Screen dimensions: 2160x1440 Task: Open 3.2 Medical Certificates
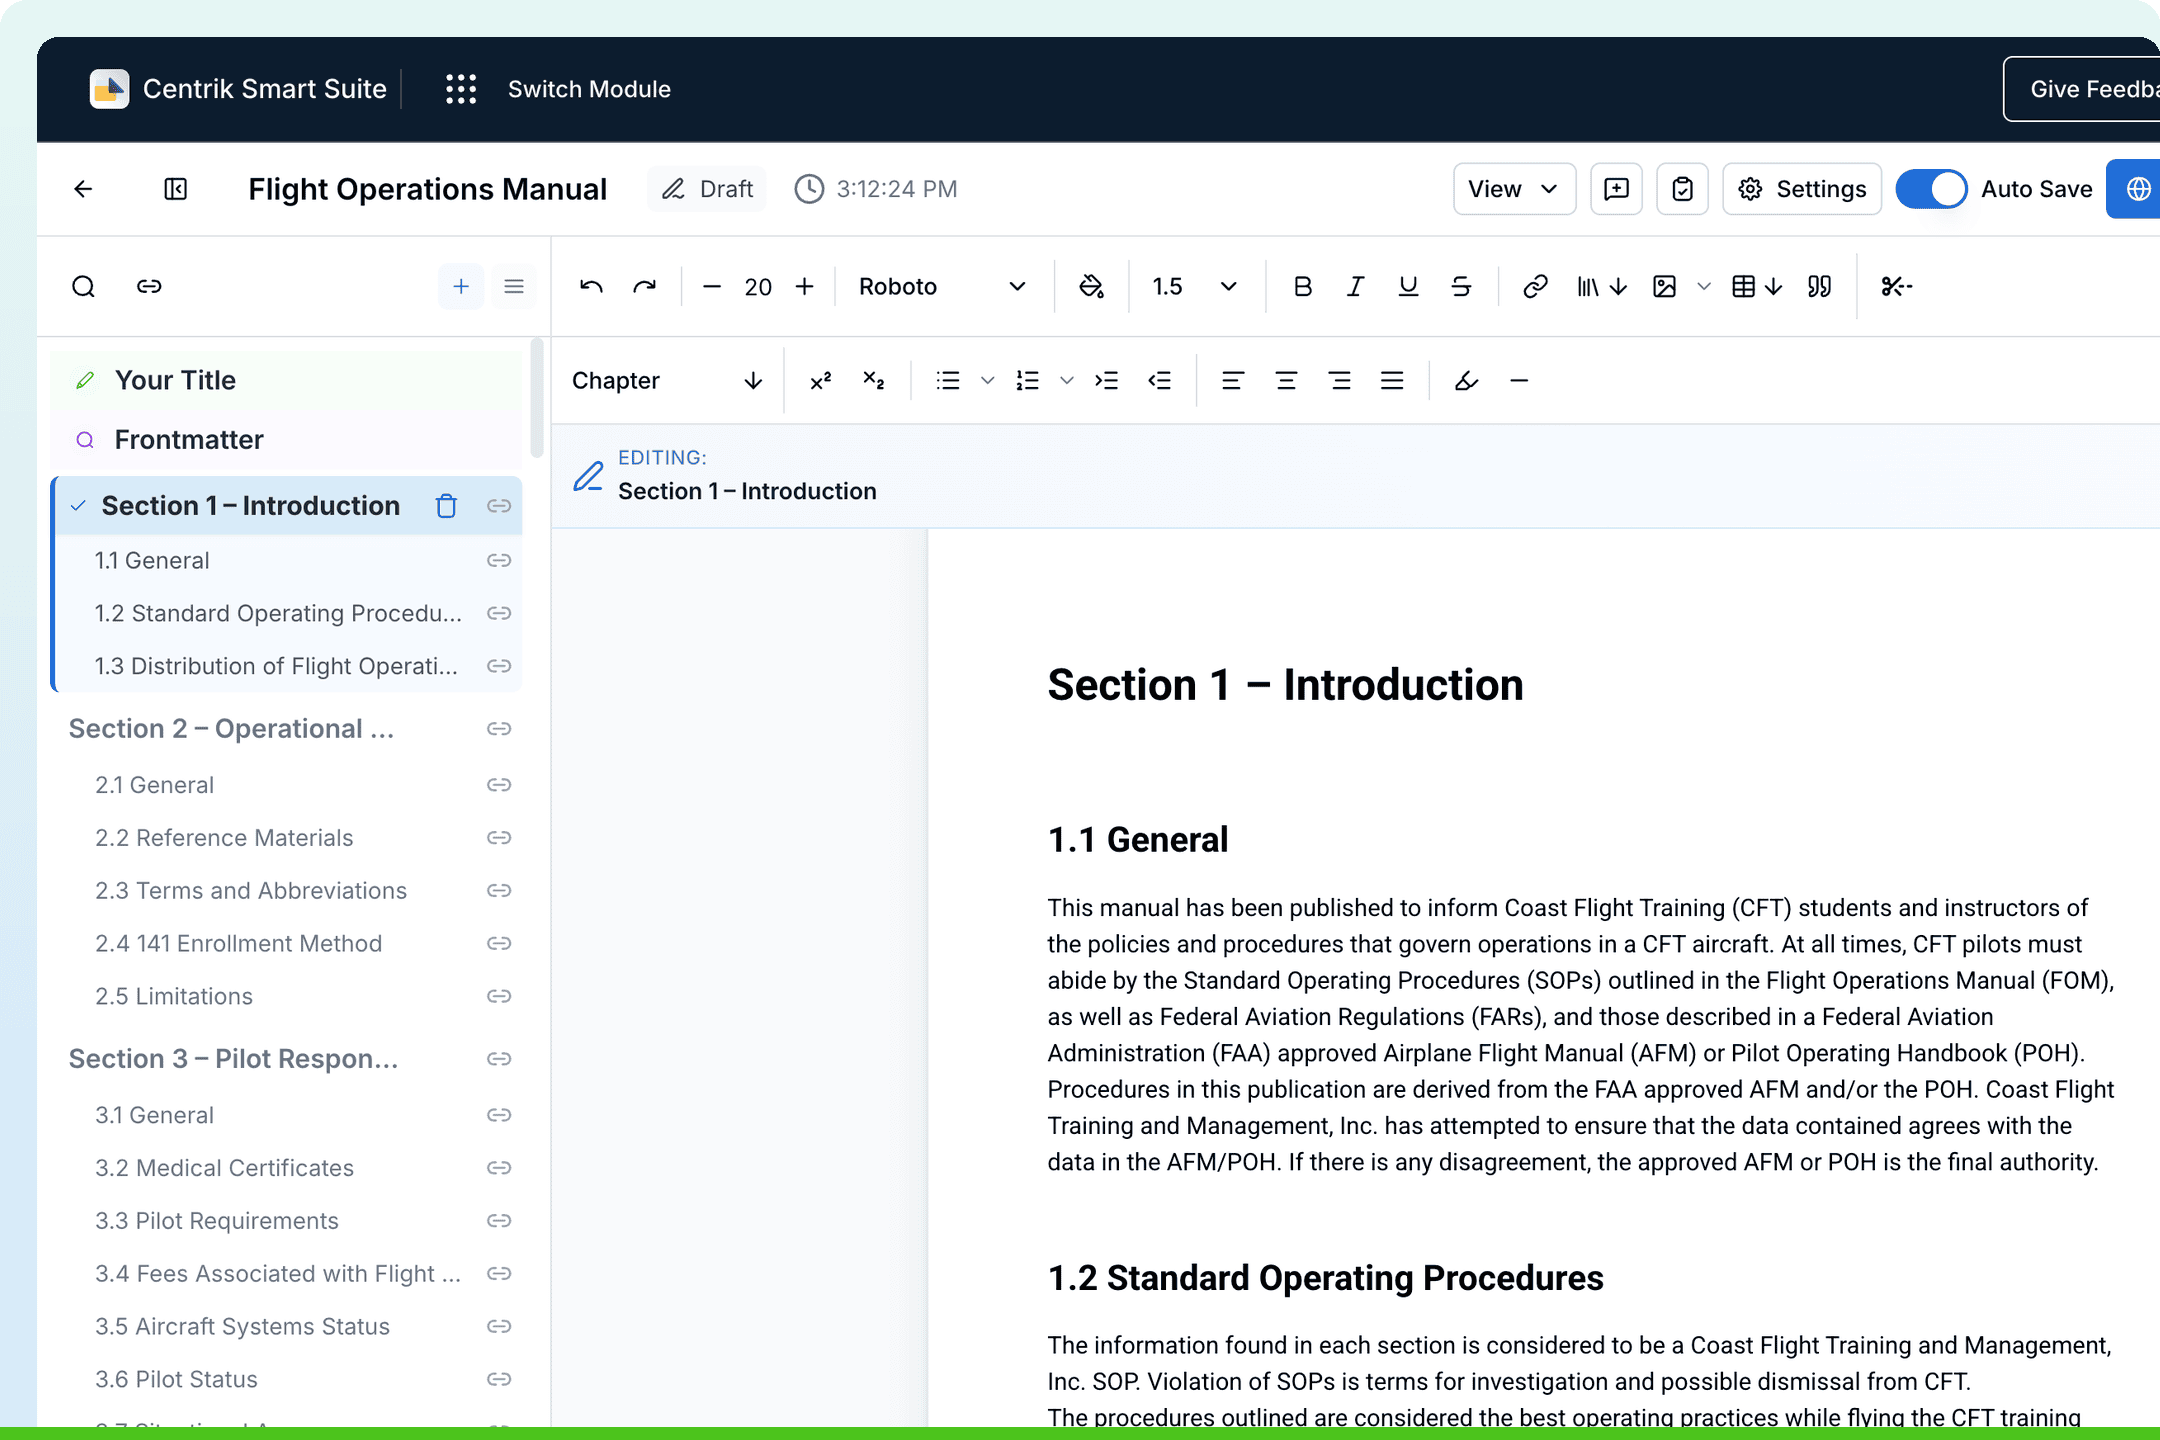click(224, 1168)
